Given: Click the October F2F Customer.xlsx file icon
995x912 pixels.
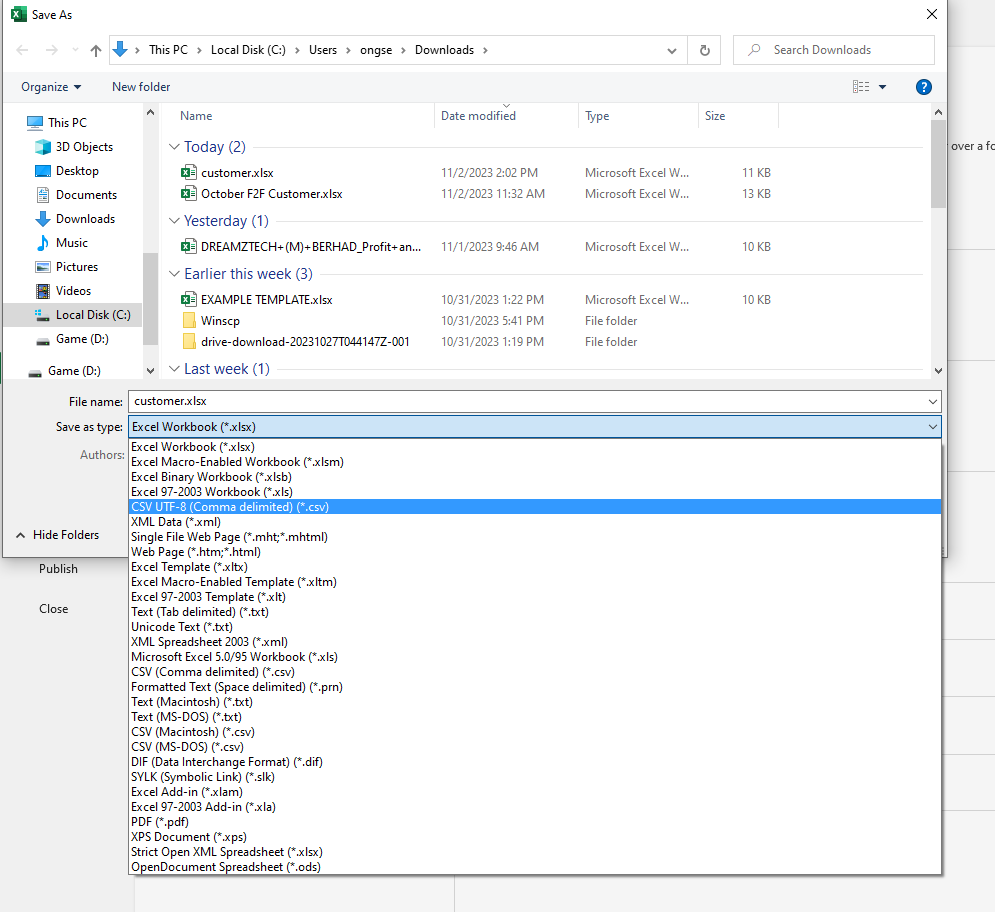Looking at the screenshot, I should [188, 194].
